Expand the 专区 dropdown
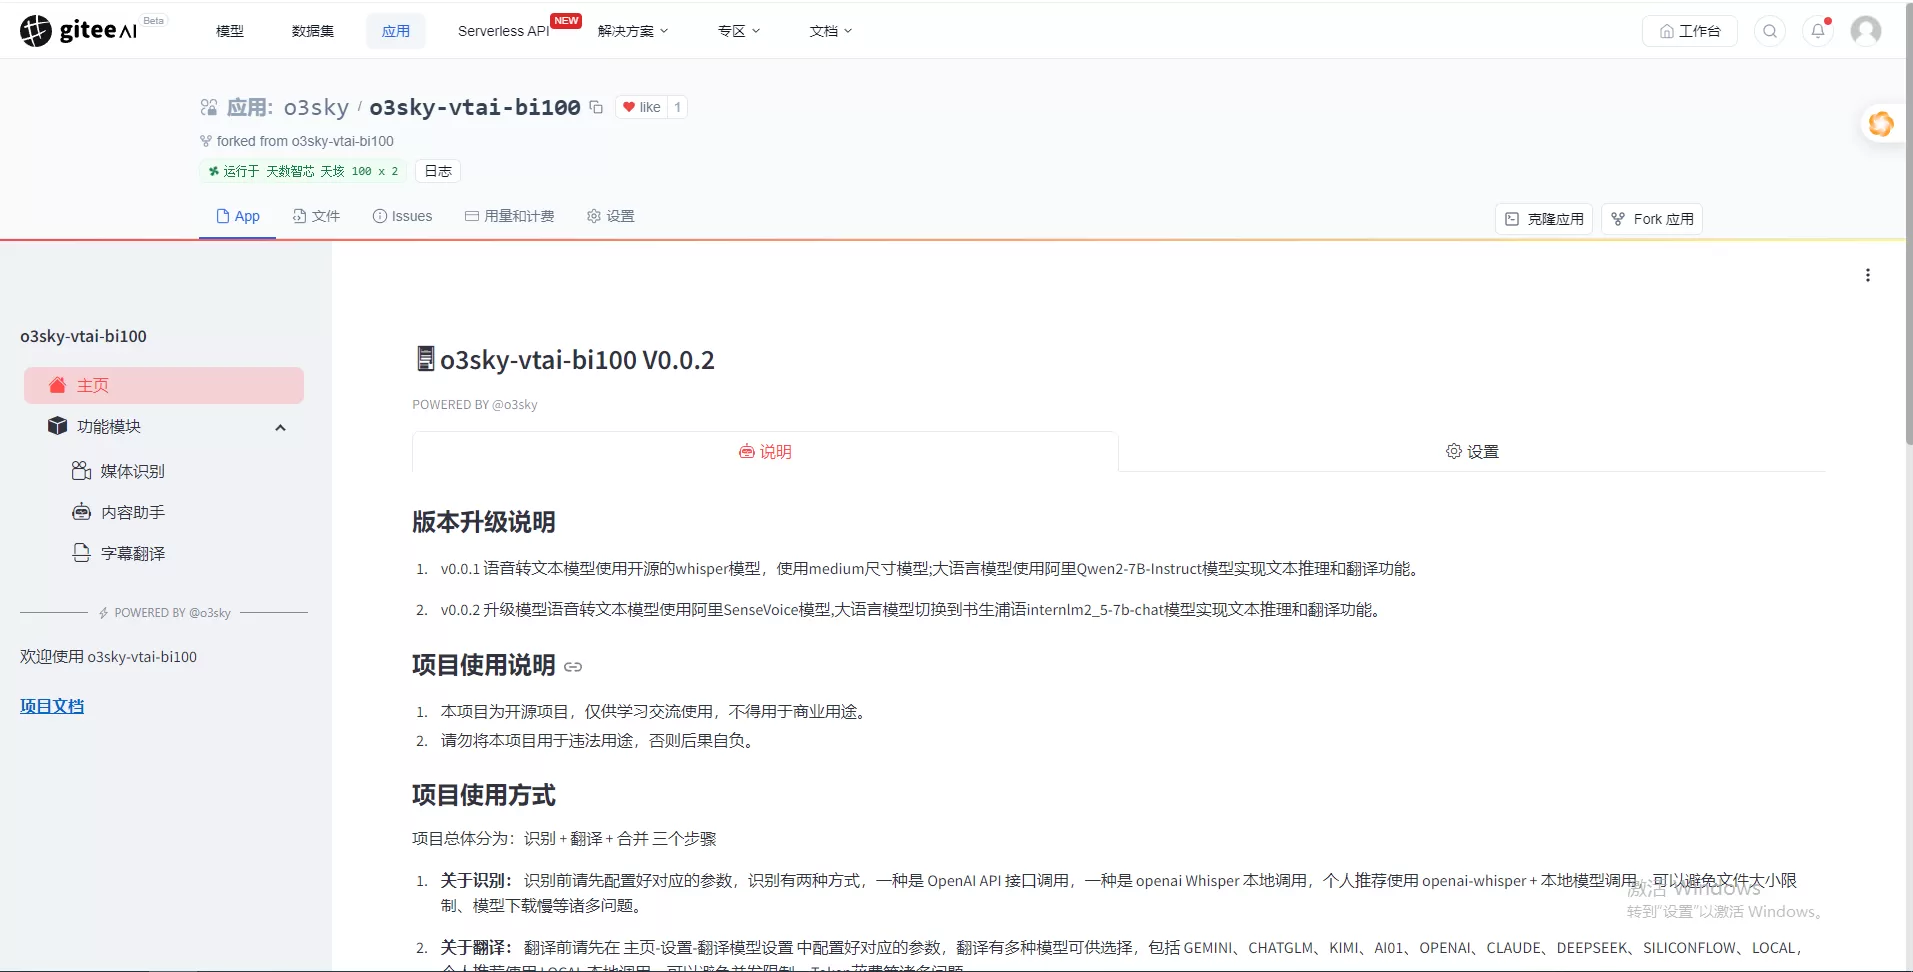This screenshot has height=972, width=1913. 739,31
